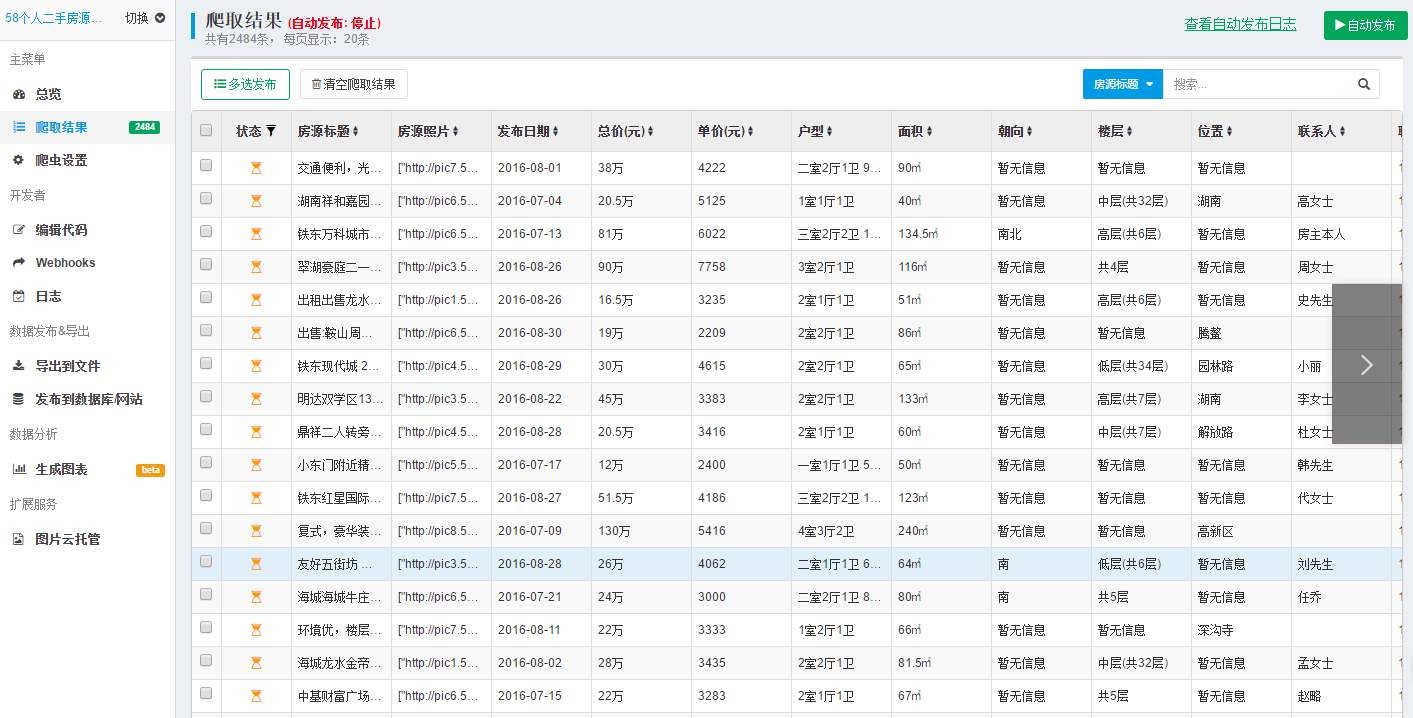Check the row for 友好五街坊 listing
Image resolution: width=1413 pixels, height=718 pixels.
pos(206,562)
